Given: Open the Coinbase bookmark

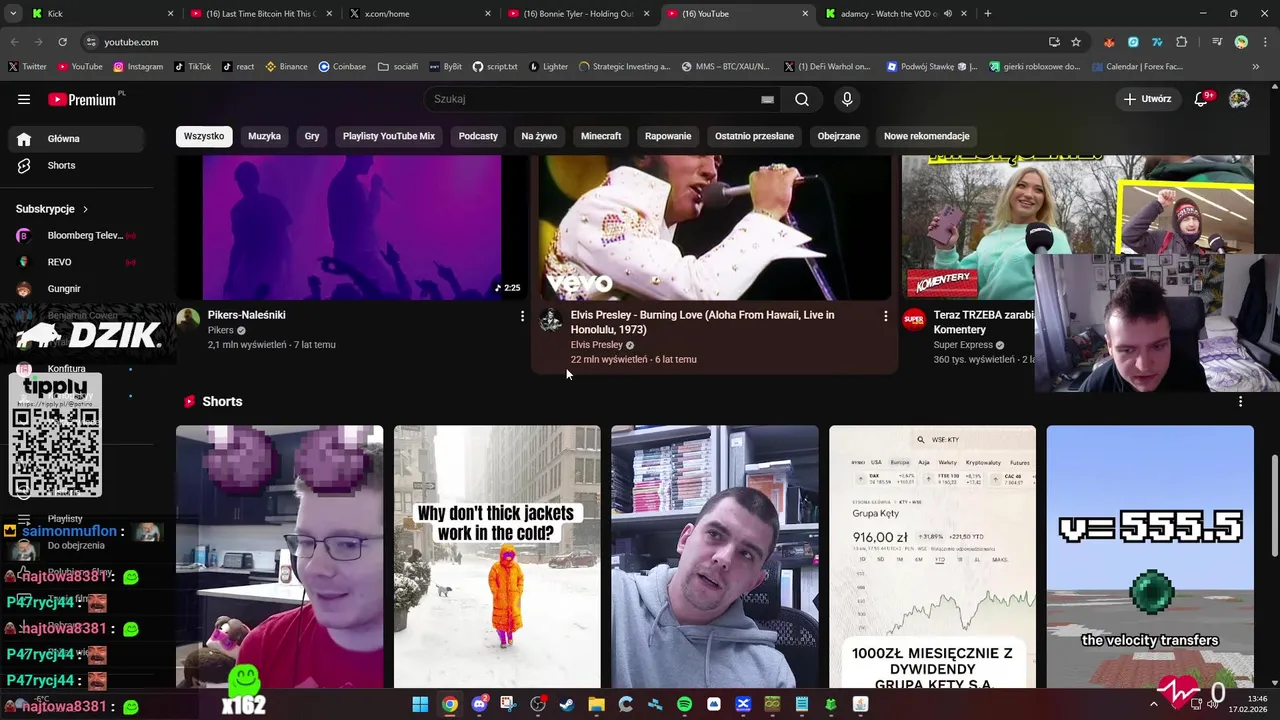Looking at the screenshot, I should [x=342, y=67].
